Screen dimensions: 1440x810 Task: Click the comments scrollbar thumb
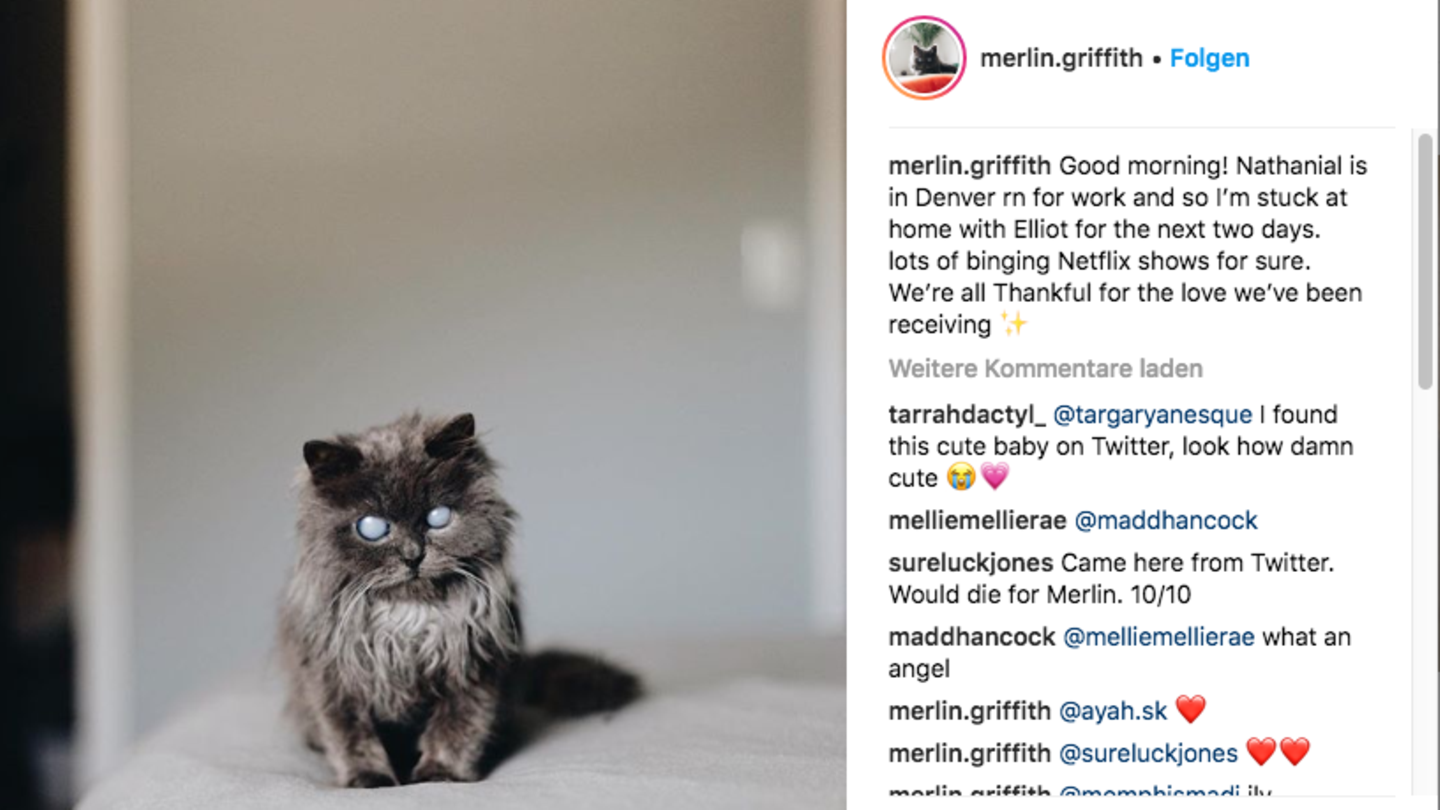click(1425, 261)
